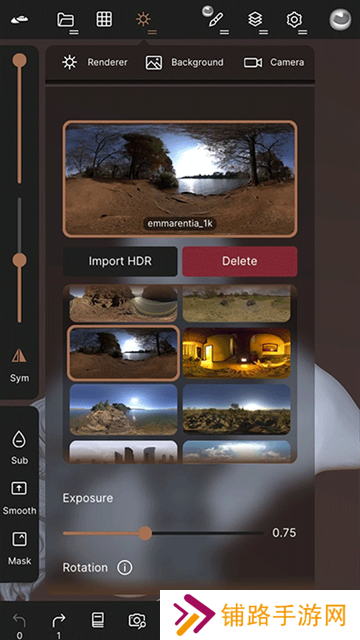Choose the standing stones HDR thumbnail
The image size is (360, 640).
coord(123,451)
